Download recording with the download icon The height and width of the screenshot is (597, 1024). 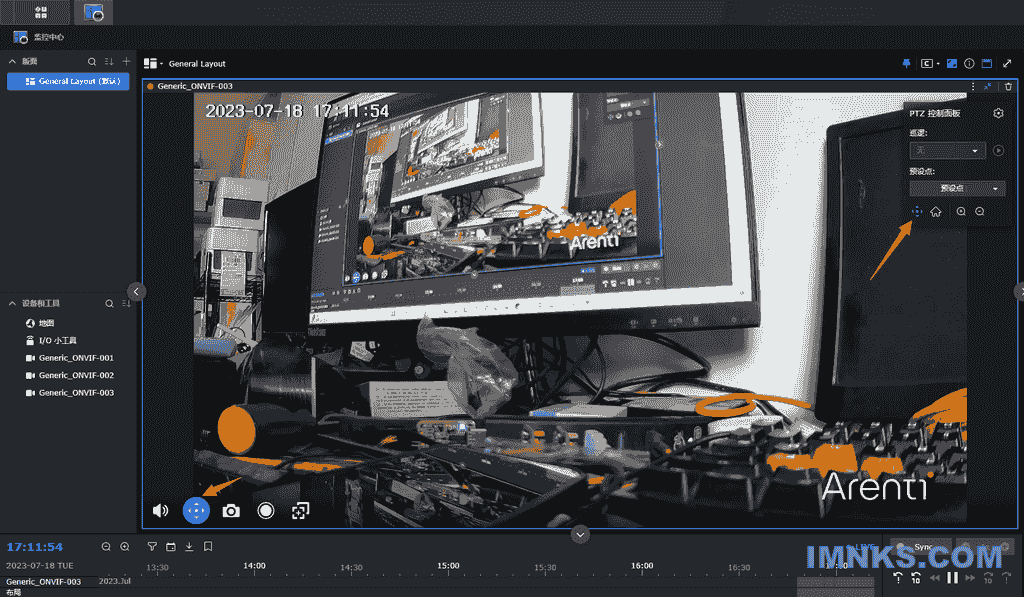coord(189,547)
